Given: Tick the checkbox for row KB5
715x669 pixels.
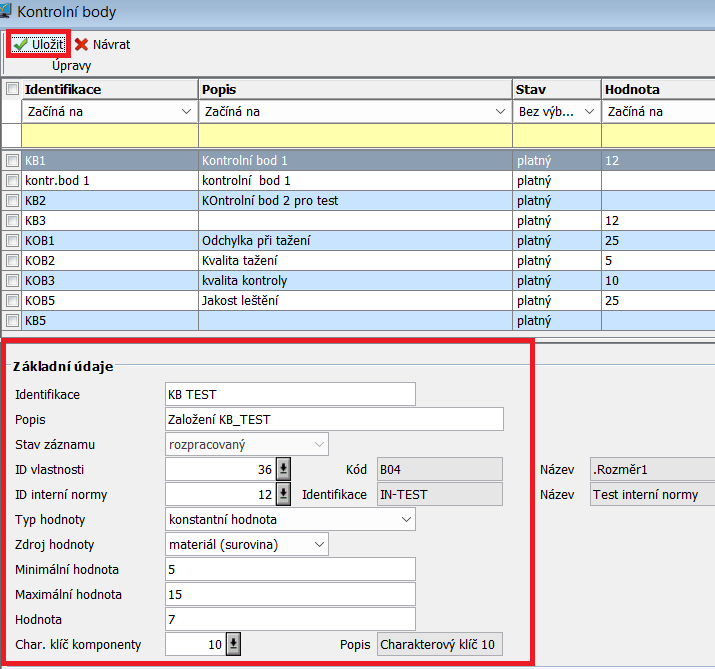Looking at the screenshot, I should (11, 320).
